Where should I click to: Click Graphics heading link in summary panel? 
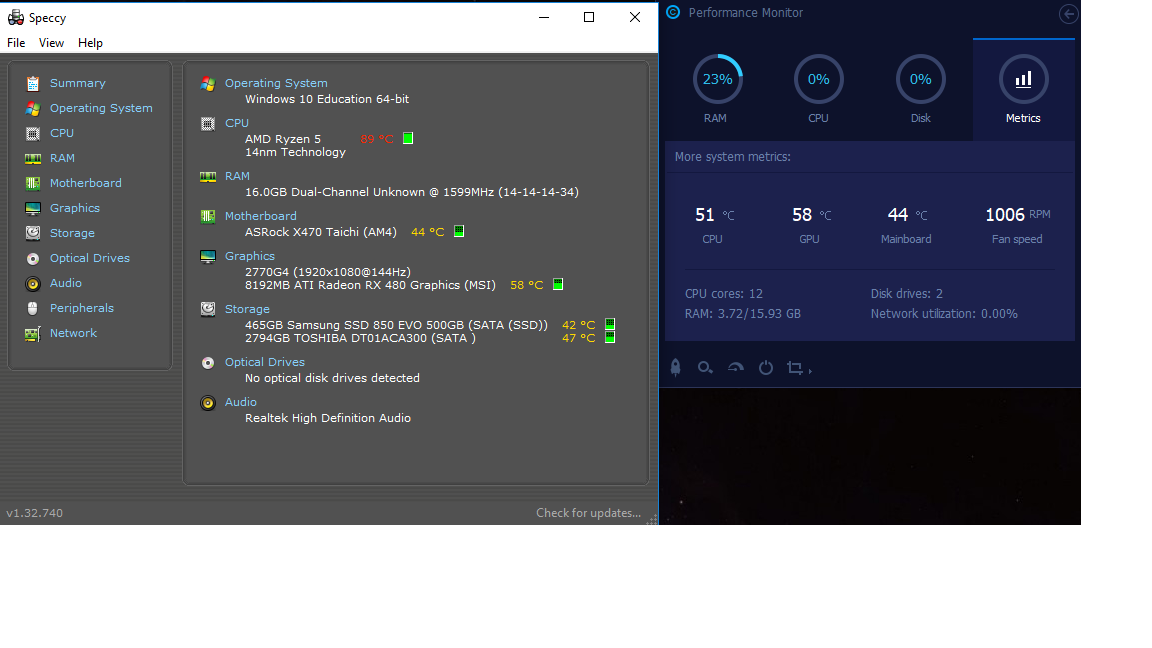[249, 256]
